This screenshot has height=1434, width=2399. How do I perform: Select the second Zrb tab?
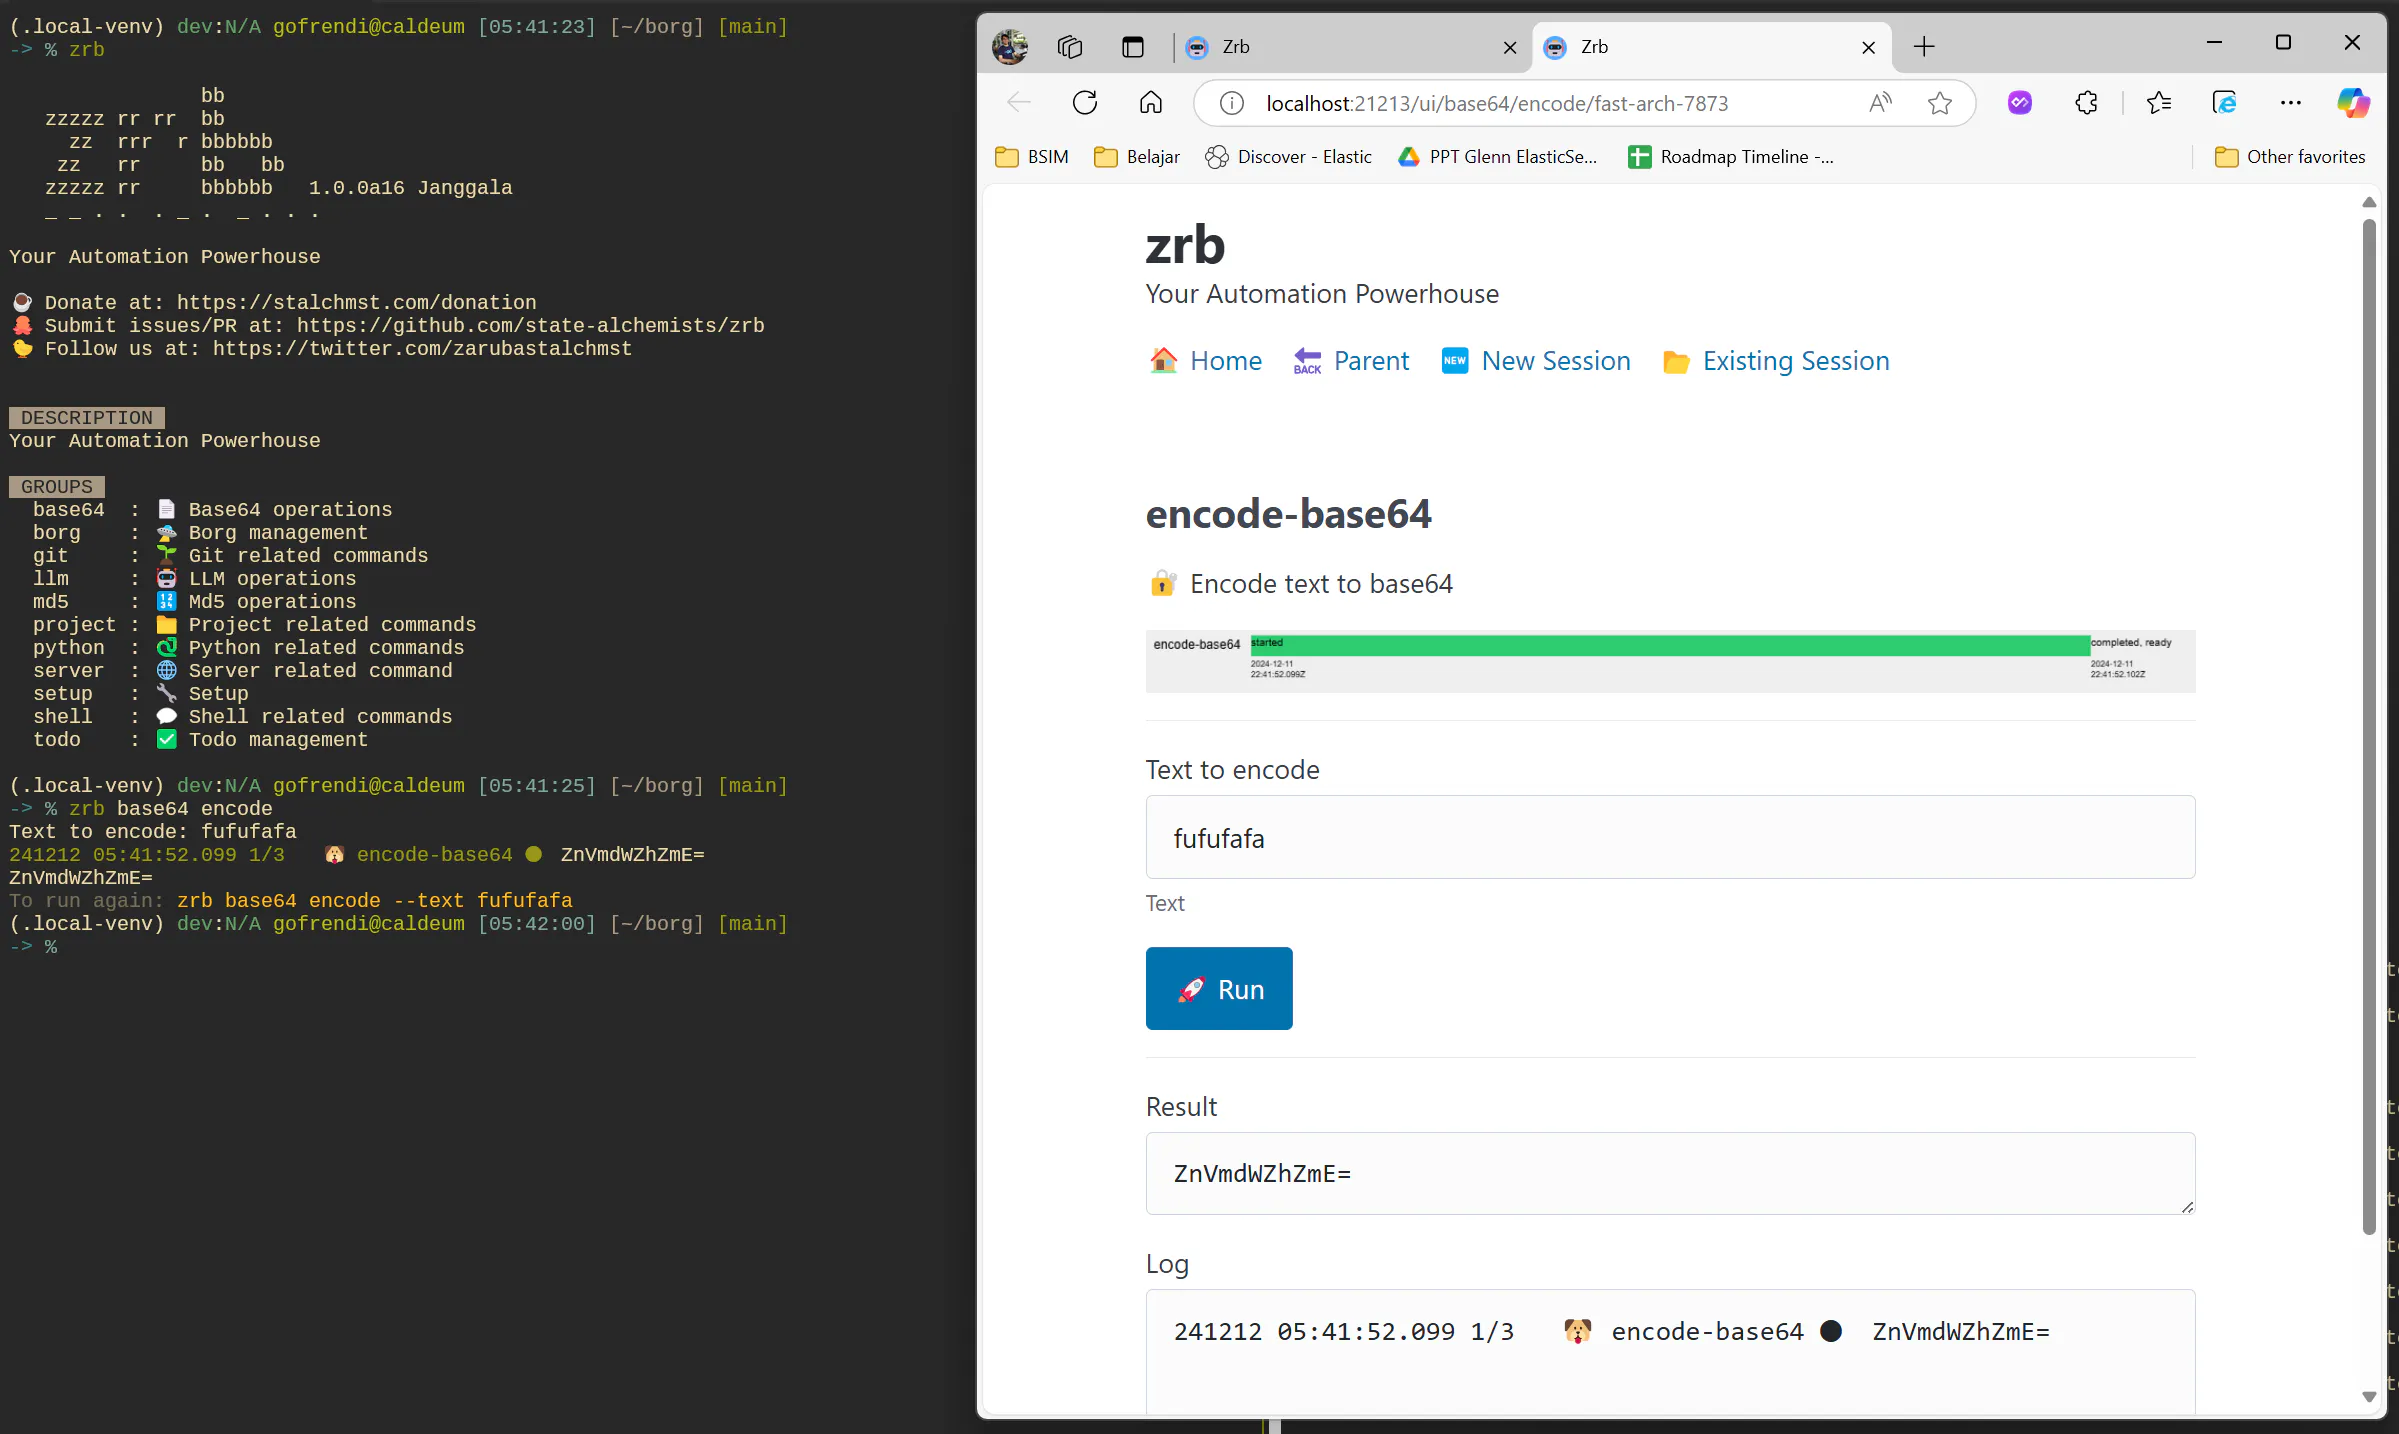click(x=1711, y=47)
